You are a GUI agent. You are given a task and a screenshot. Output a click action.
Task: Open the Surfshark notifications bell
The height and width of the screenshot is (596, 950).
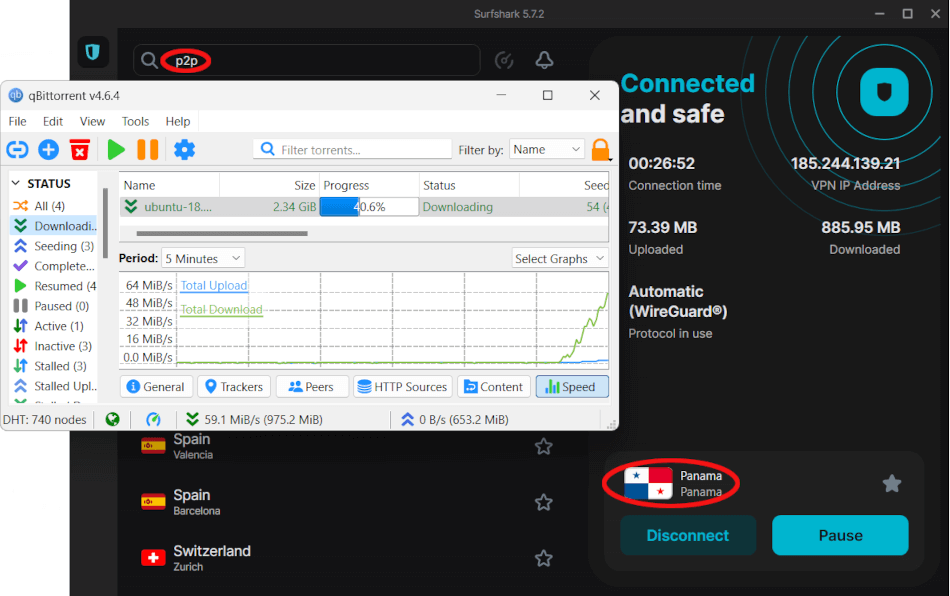coord(544,60)
